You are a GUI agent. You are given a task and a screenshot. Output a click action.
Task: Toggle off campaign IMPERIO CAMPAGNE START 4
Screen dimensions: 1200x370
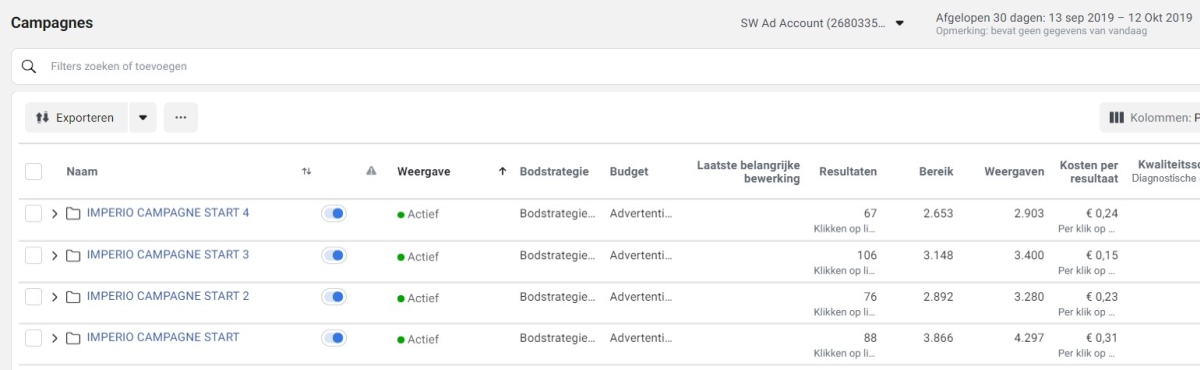click(333, 213)
